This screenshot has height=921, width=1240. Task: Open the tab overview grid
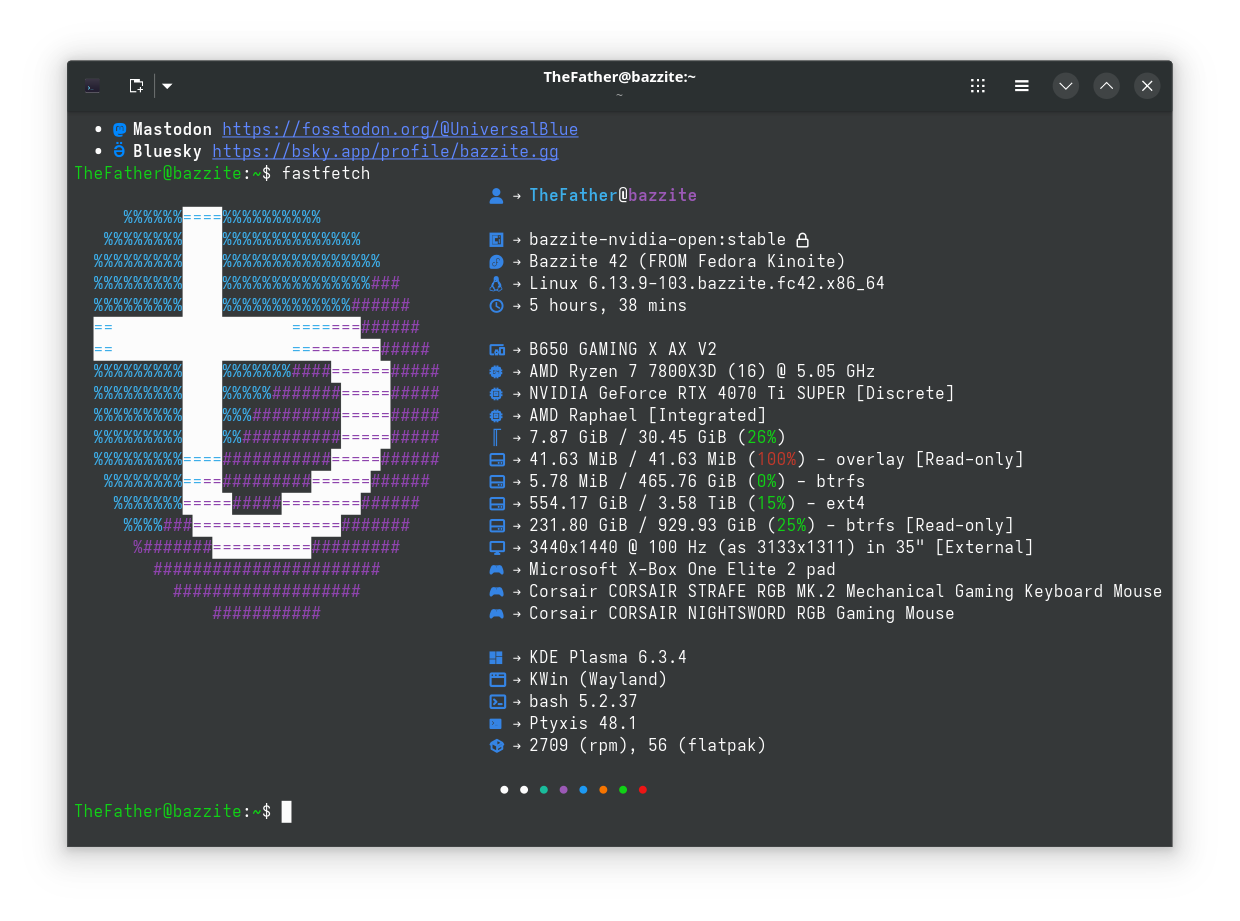[977, 86]
